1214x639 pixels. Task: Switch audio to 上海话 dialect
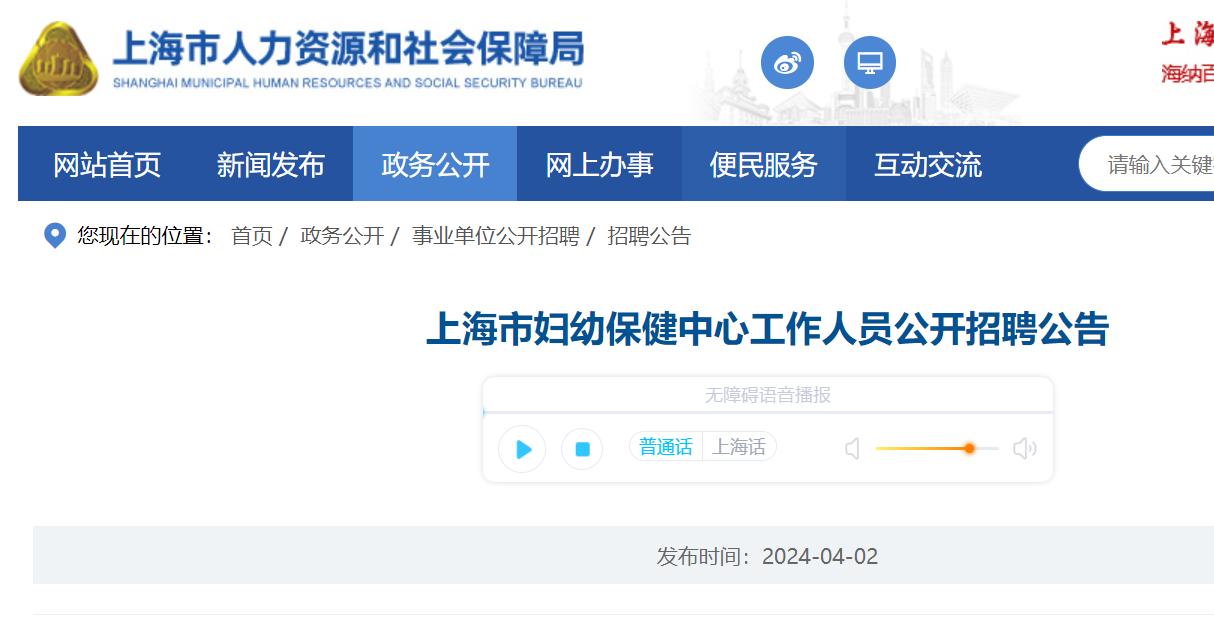click(x=739, y=447)
